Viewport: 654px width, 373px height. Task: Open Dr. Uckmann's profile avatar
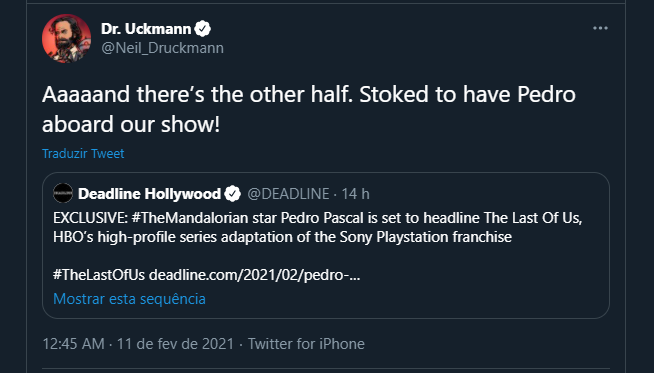pos(66,38)
